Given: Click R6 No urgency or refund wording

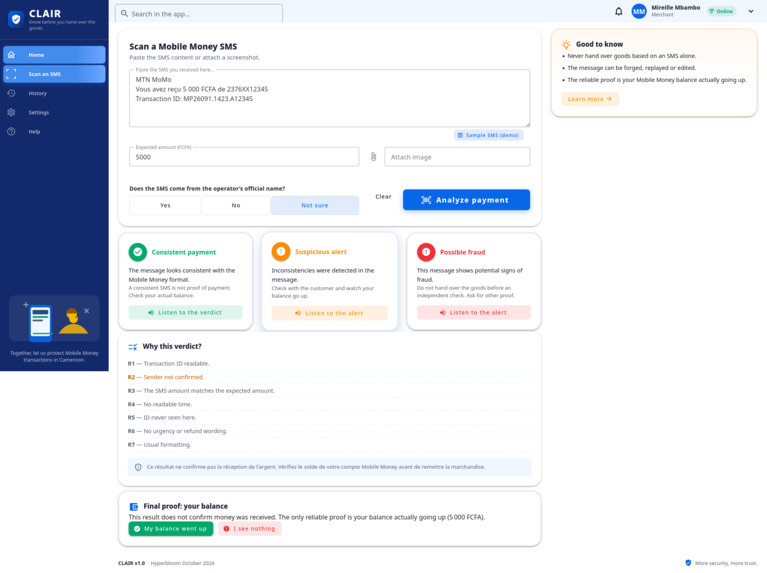Looking at the screenshot, I should click(x=329, y=431).
